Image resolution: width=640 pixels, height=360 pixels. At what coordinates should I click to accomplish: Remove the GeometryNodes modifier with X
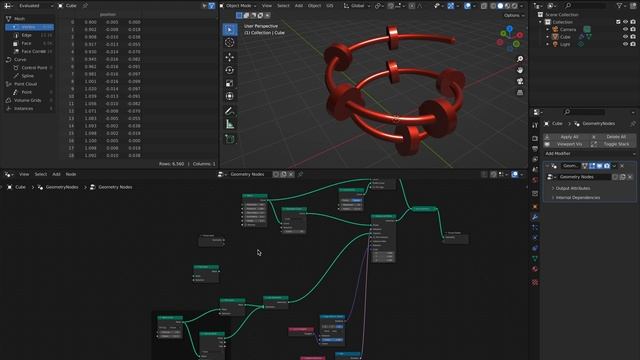coord(622,166)
